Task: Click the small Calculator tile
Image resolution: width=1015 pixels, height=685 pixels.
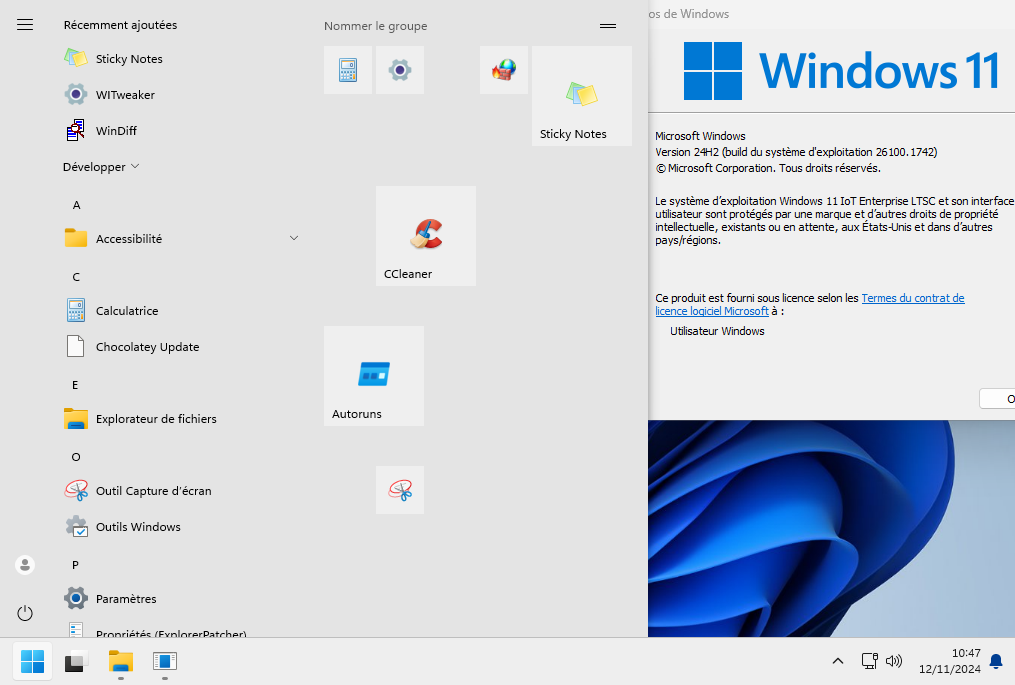Action: click(x=348, y=70)
